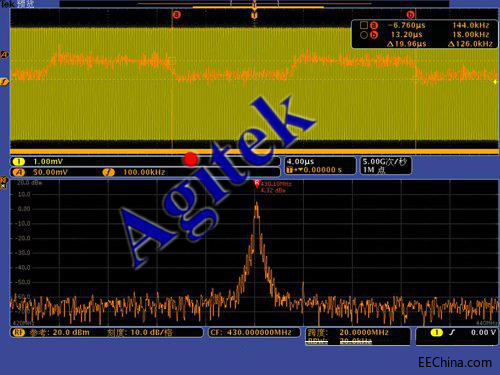Open the 5.00G sample rate readout

point(385,162)
